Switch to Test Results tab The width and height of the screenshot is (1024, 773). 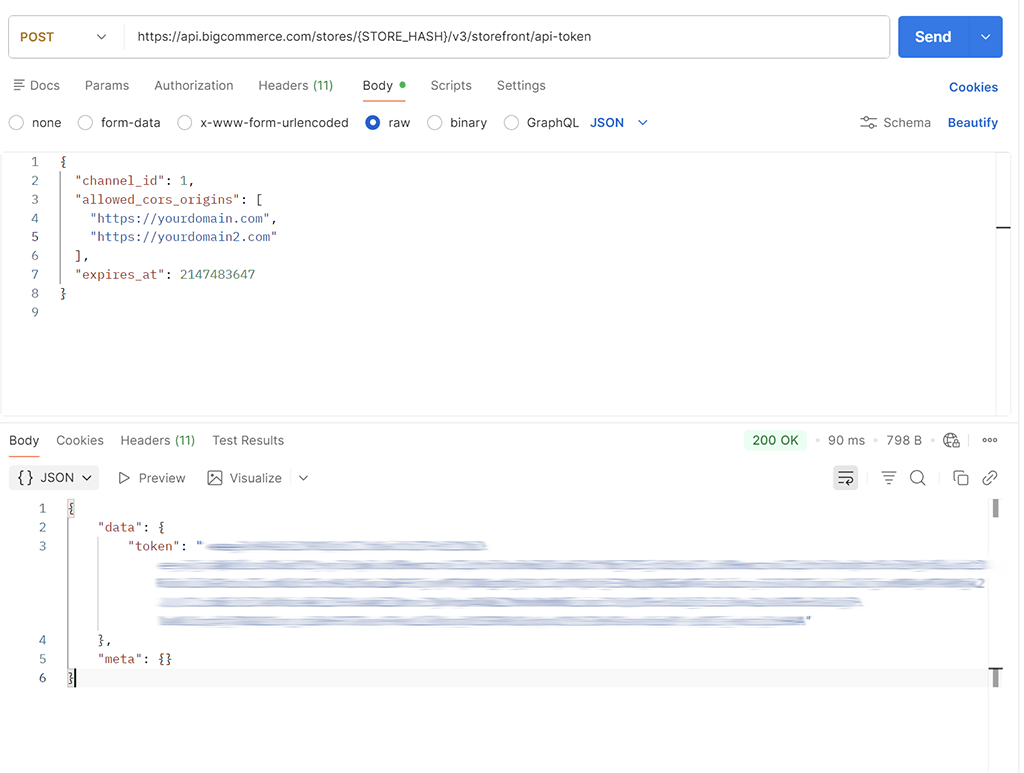coord(248,440)
